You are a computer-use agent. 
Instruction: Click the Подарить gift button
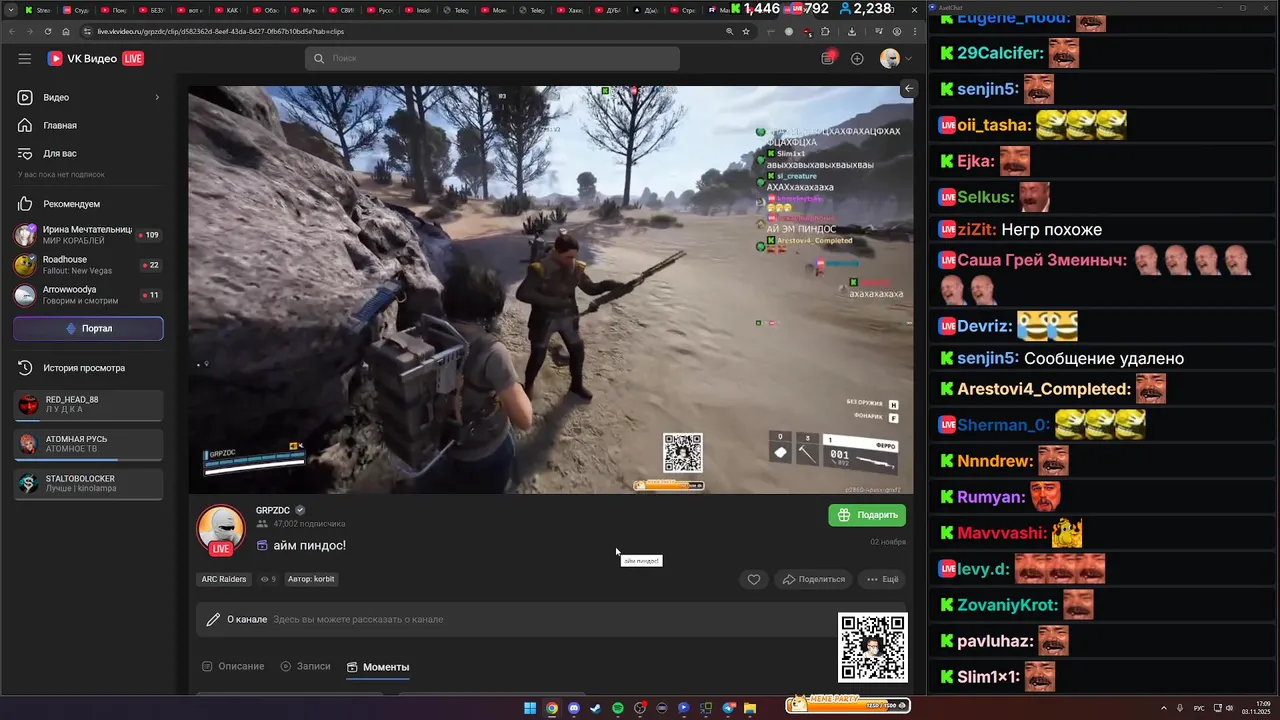pyautogui.click(x=867, y=515)
